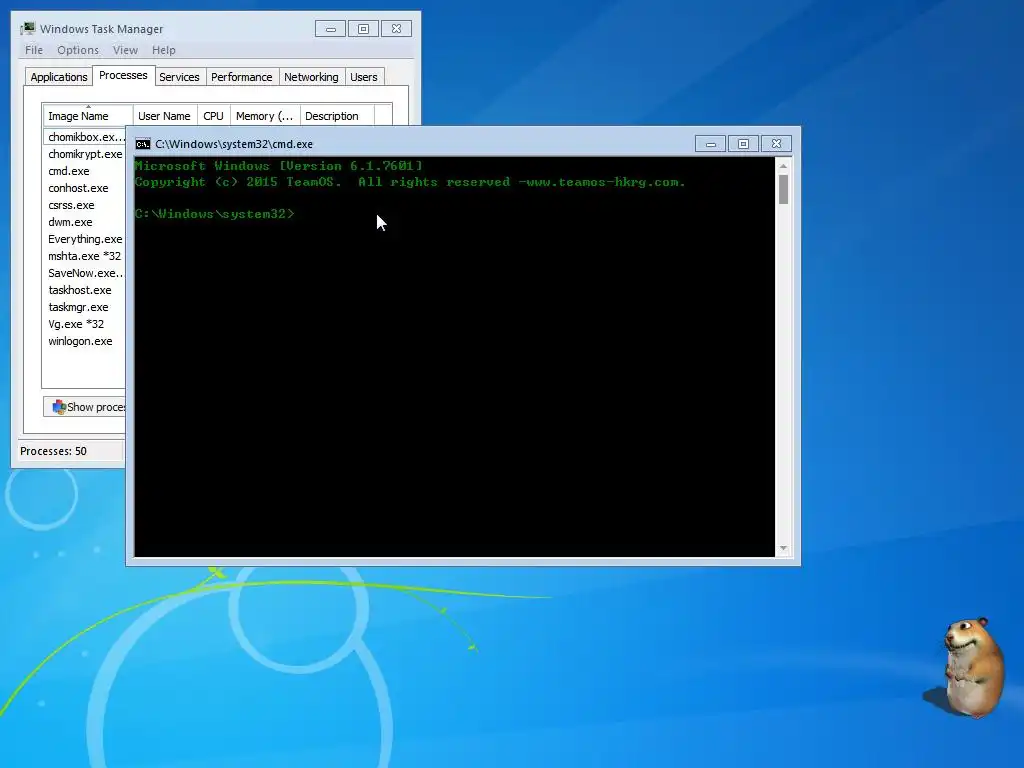
Task: Close the cmd.exe window
Action: click(776, 144)
